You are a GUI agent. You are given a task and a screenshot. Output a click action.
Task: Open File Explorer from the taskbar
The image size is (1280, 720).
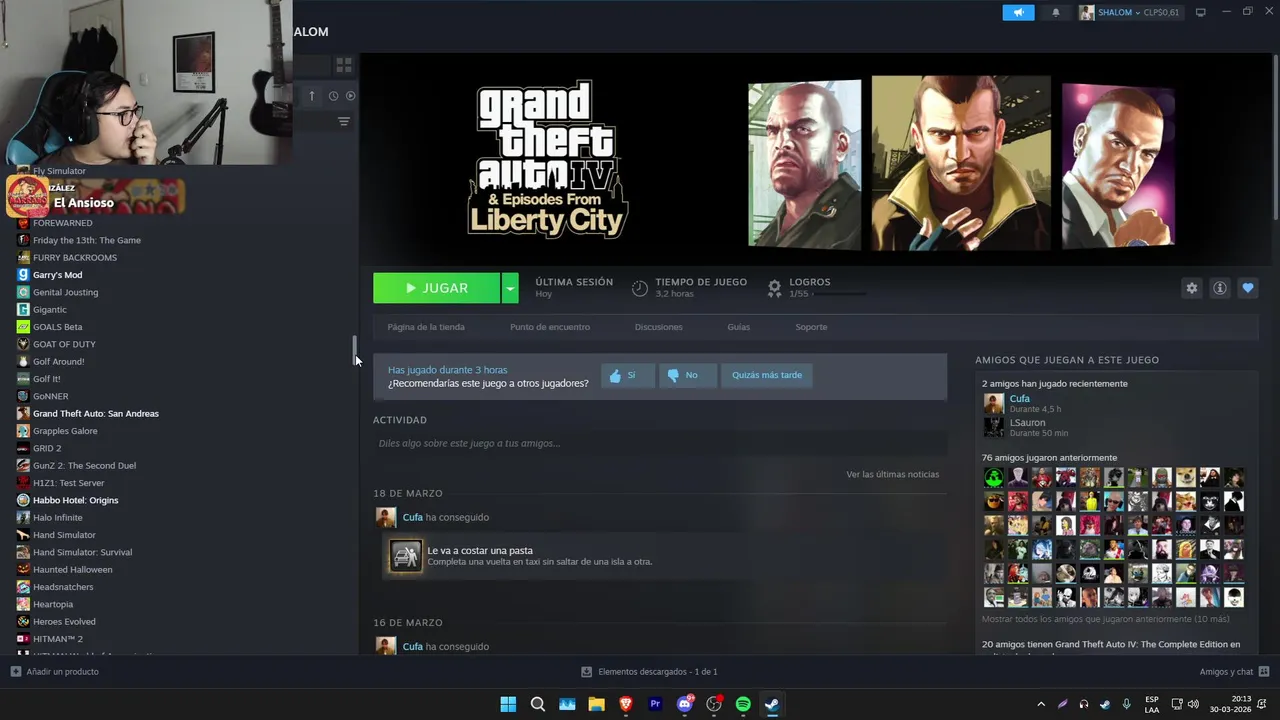596,704
